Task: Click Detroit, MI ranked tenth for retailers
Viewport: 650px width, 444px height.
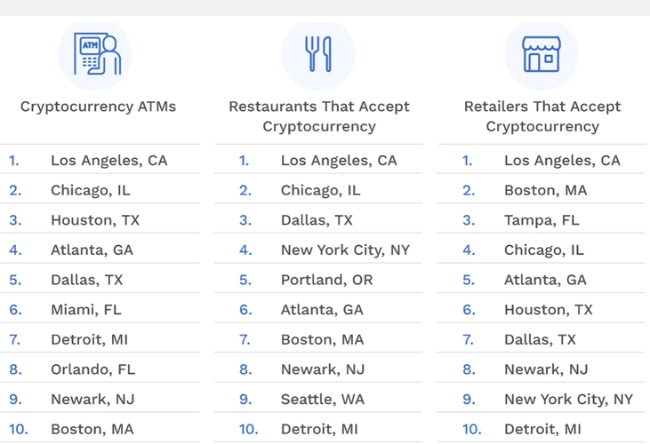Action: coord(543,429)
